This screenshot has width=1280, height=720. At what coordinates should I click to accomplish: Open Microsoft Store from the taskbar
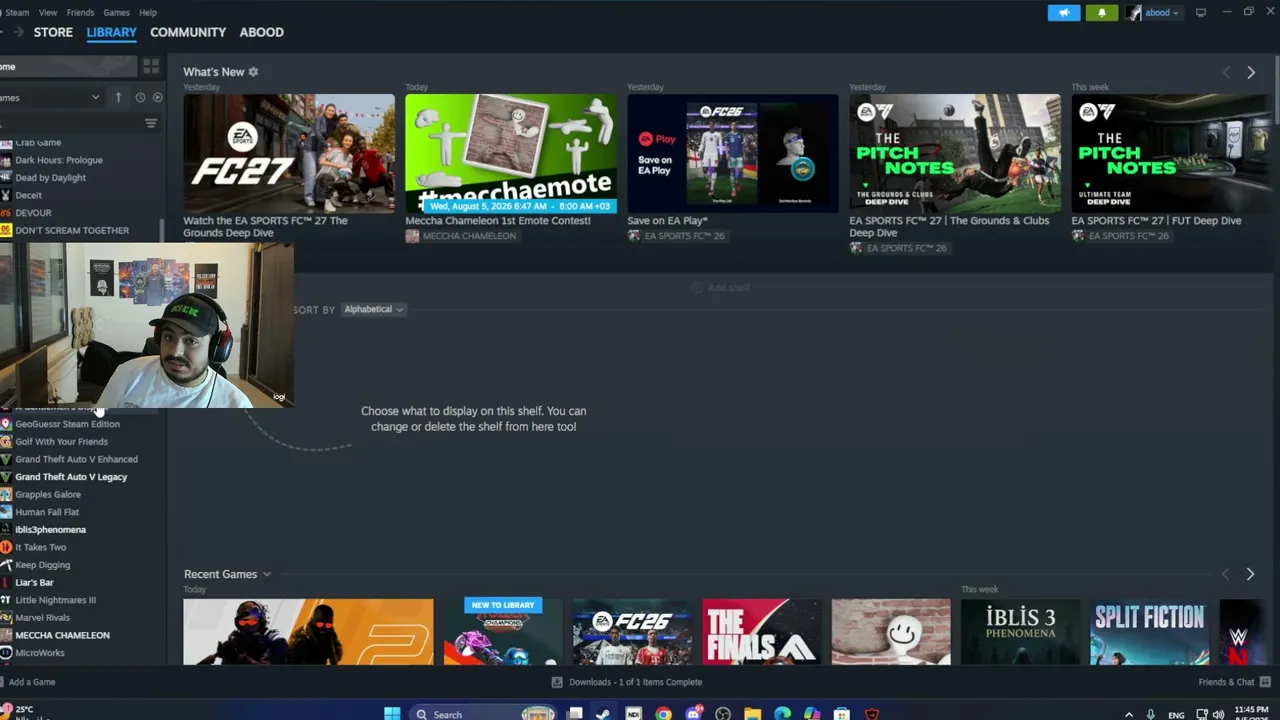click(x=842, y=714)
